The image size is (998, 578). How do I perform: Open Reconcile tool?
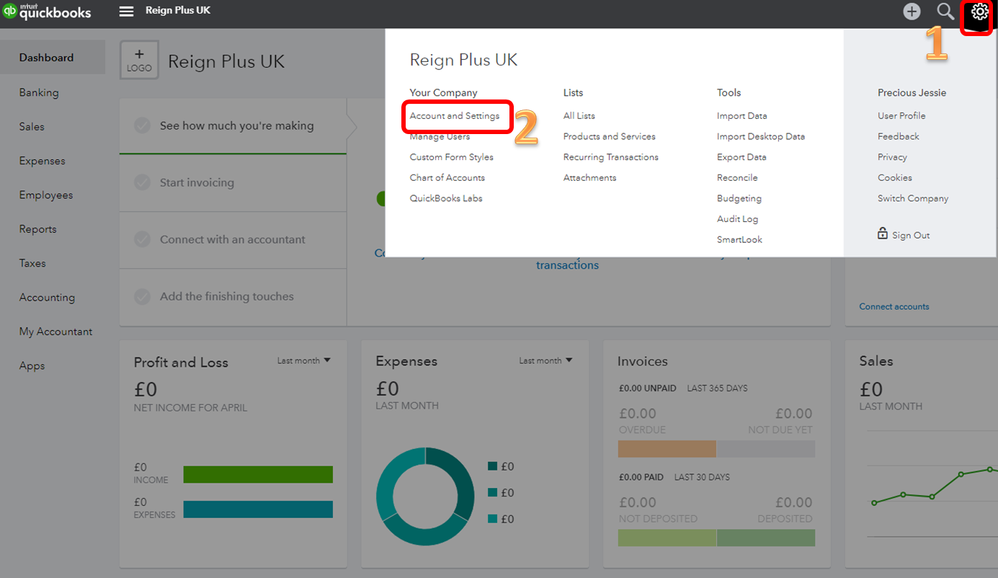click(737, 178)
